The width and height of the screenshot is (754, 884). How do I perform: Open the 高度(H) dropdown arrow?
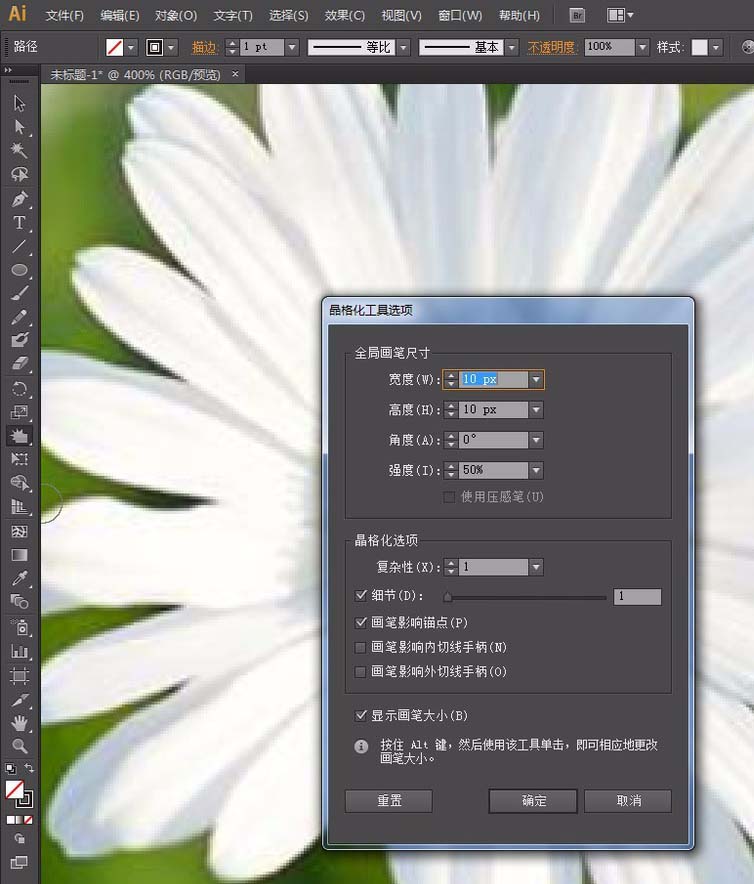coord(536,410)
